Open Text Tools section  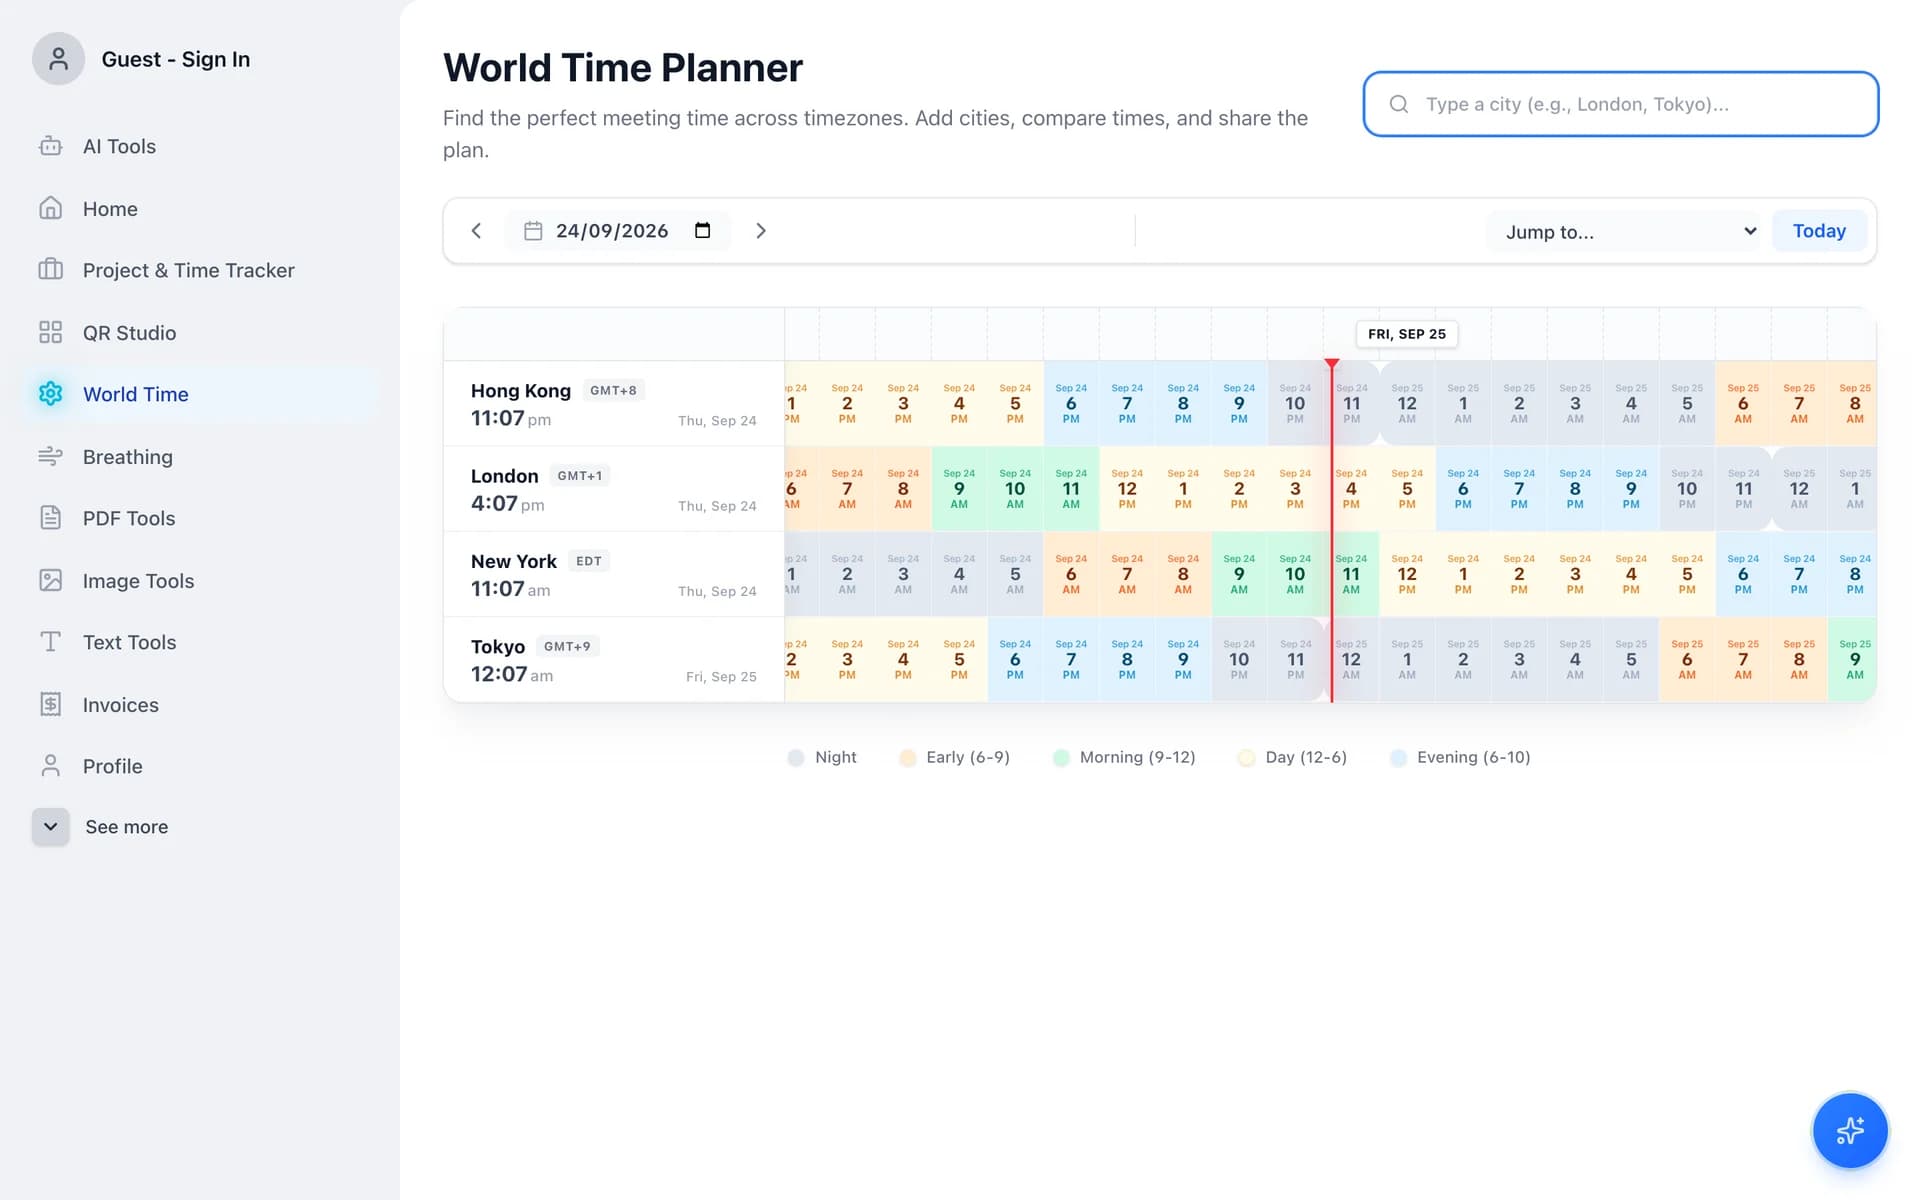pyautogui.click(x=129, y=642)
